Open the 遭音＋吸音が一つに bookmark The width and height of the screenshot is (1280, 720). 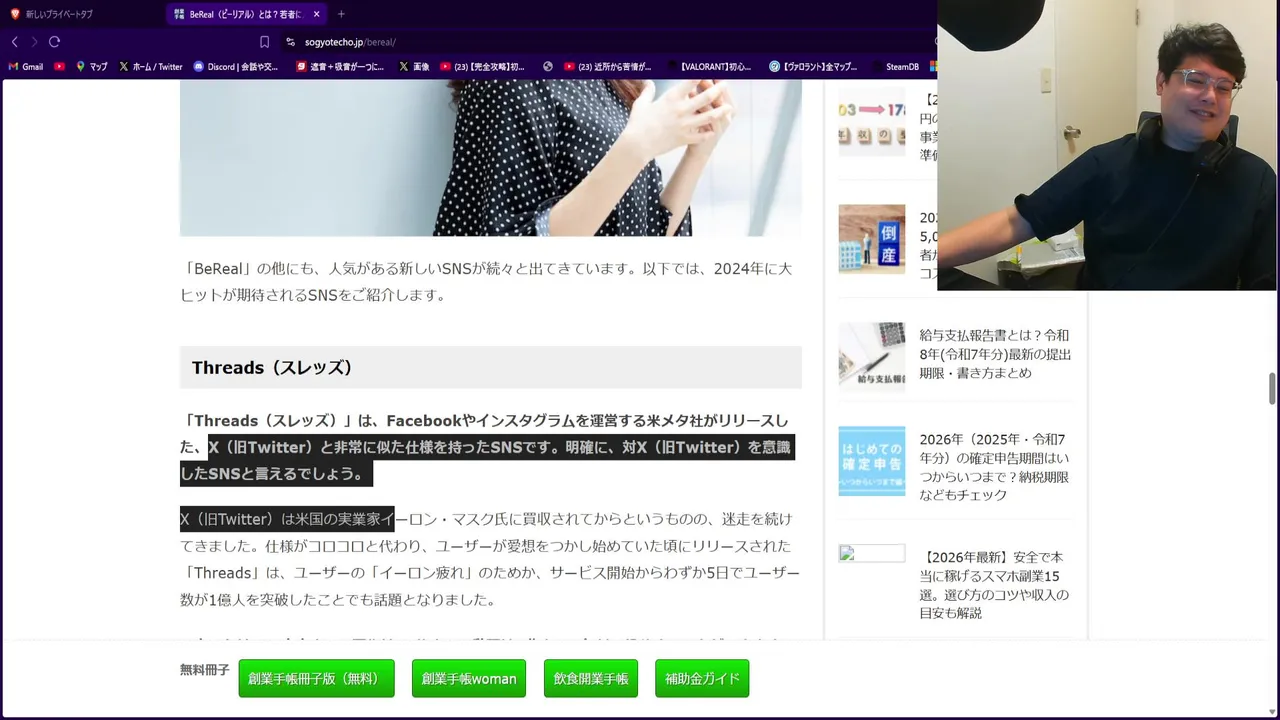(x=339, y=67)
